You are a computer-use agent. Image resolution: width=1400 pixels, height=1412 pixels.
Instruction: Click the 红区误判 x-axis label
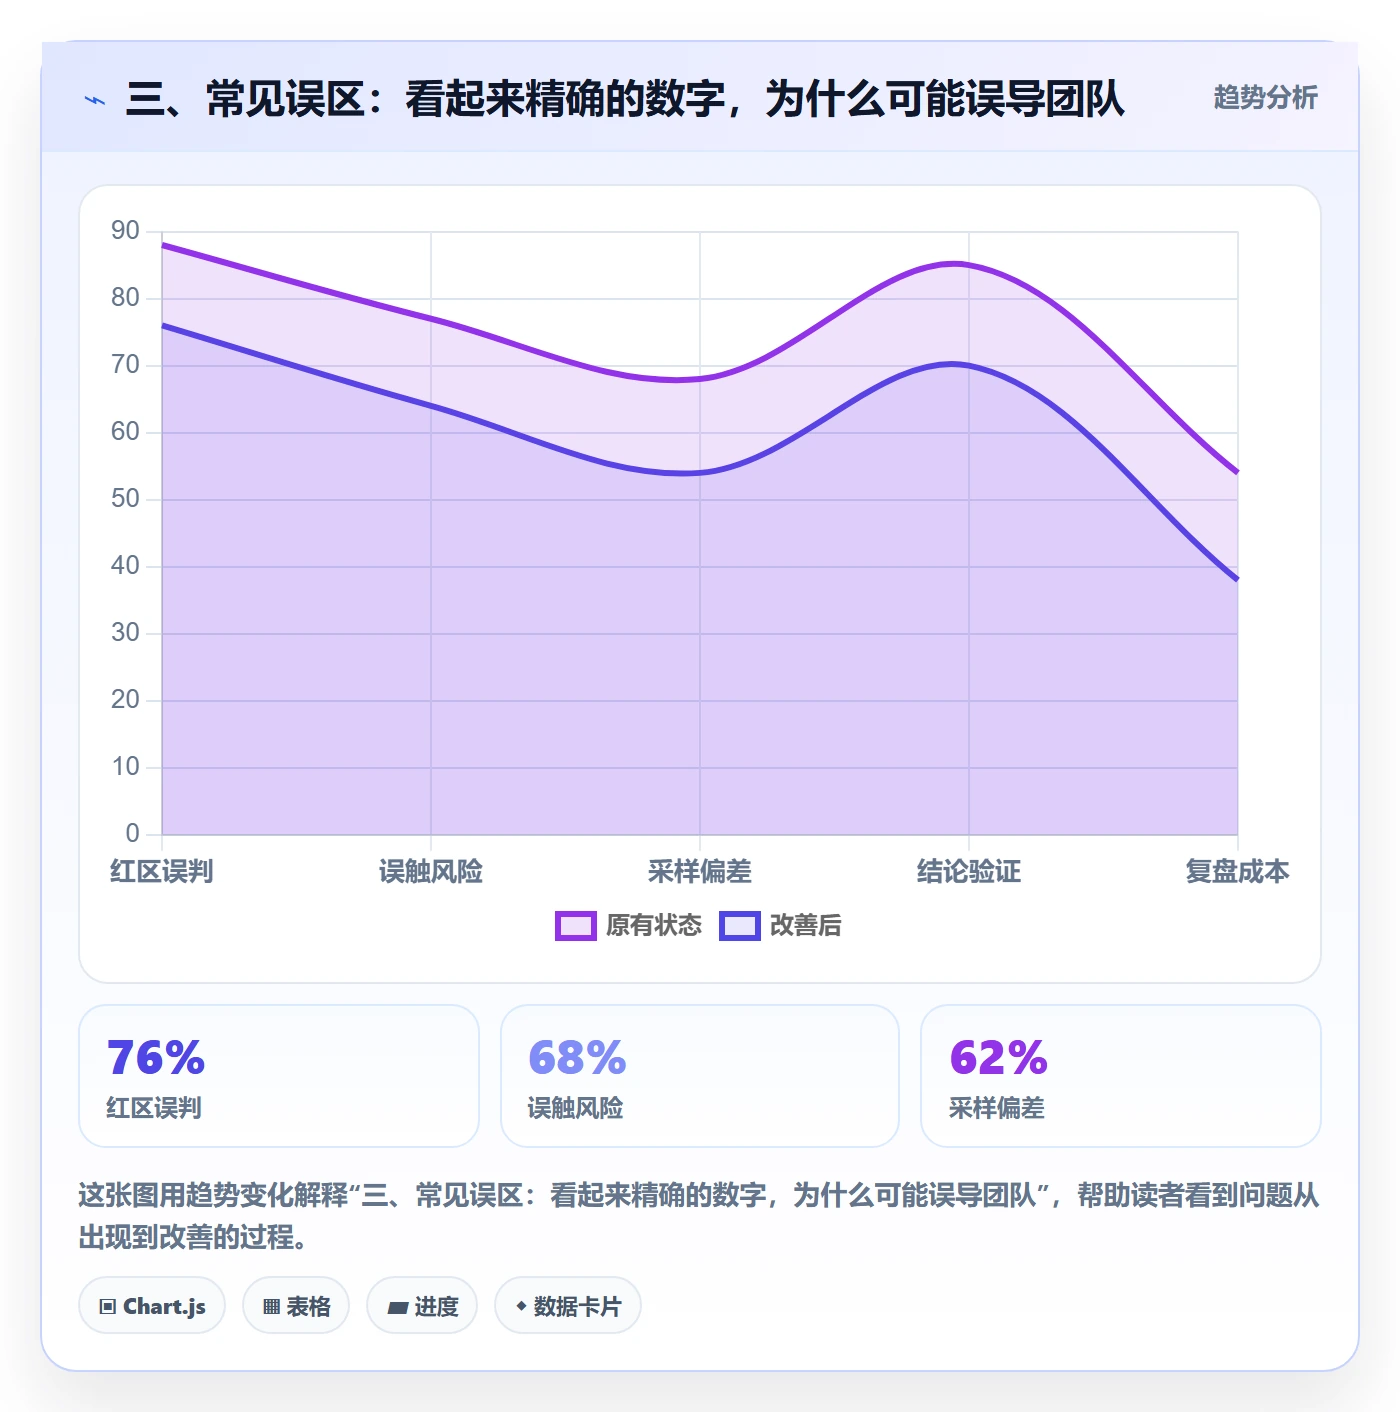click(x=162, y=872)
